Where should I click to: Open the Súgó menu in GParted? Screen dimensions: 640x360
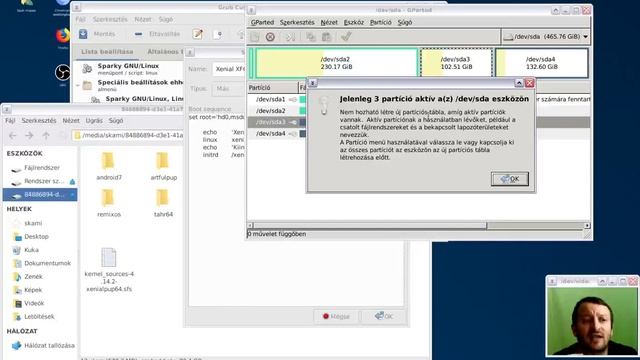pyautogui.click(x=404, y=22)
